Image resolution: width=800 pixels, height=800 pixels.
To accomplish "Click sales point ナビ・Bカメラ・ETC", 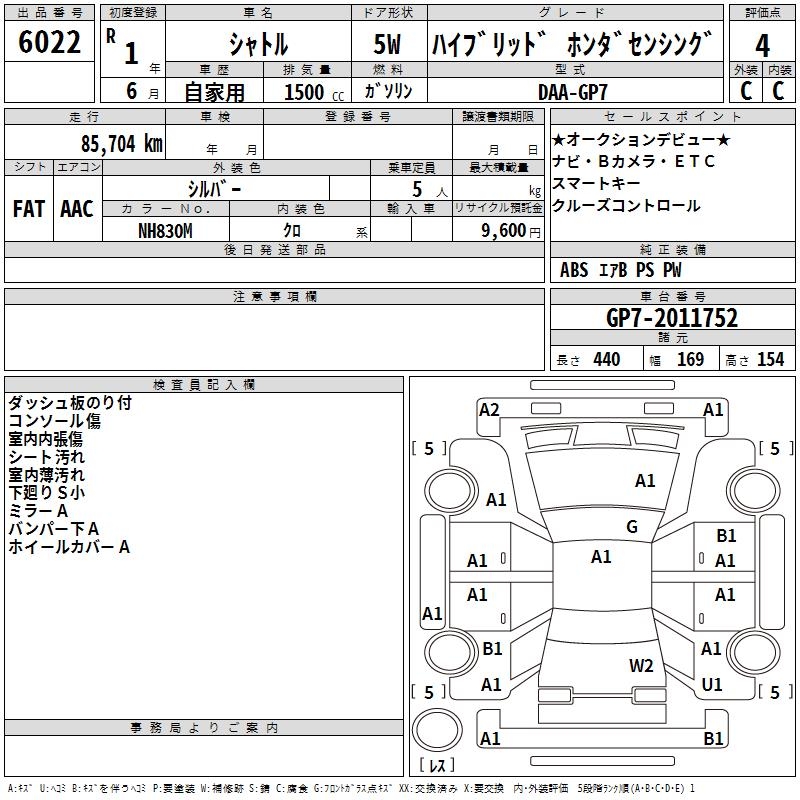I will point(634,161).
